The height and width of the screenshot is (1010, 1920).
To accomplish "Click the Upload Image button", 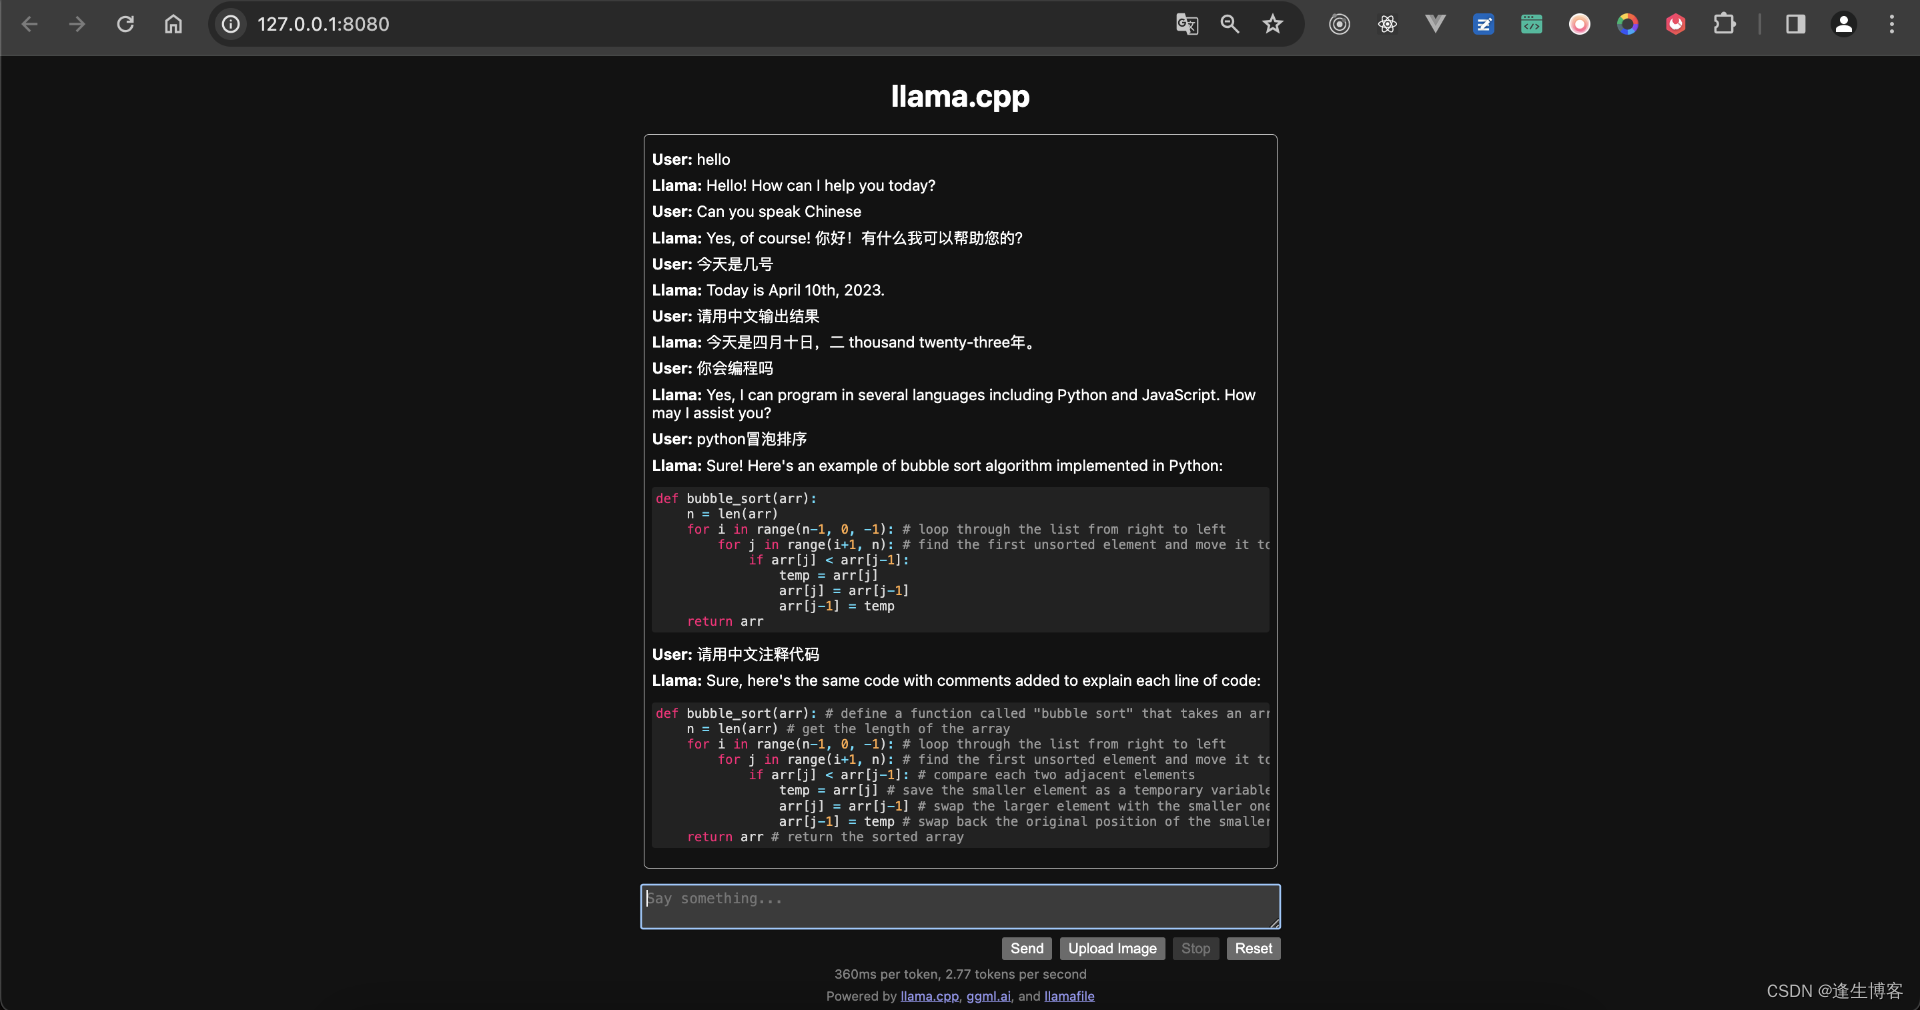I will coord(1112,948).
